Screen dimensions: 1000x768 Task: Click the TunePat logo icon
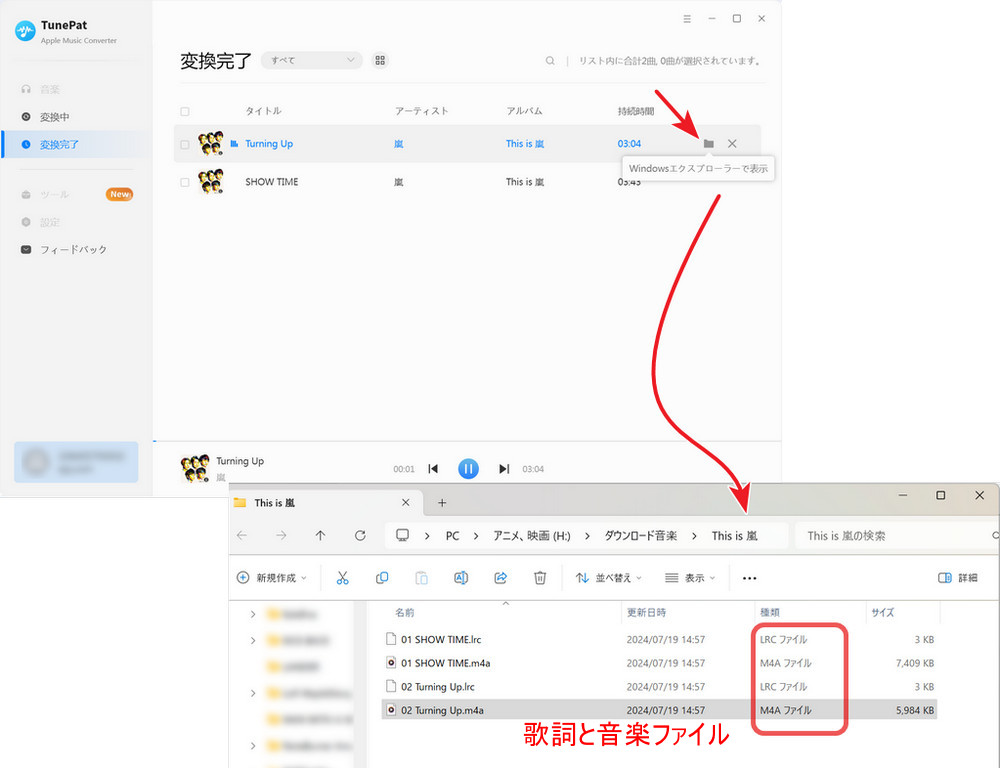(x=25, y=31)
